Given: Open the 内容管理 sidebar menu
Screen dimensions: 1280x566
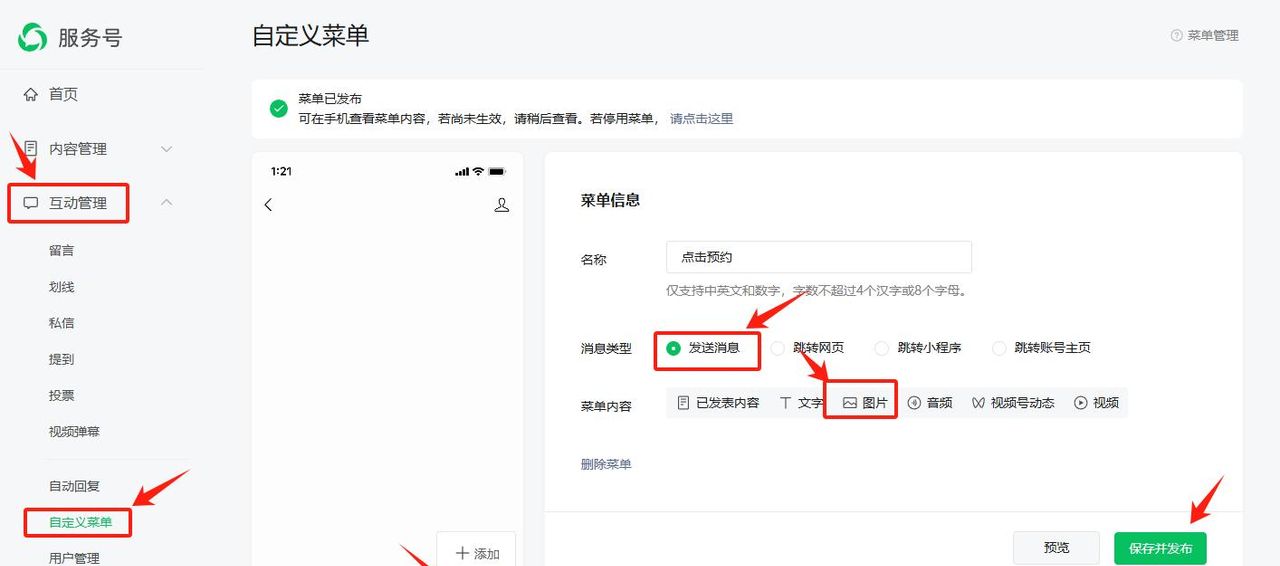Looking at the screenshot, I should pos(78,149).
